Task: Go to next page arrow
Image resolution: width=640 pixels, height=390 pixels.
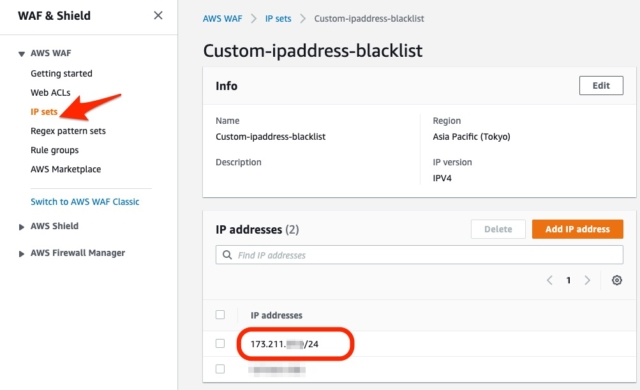Action: [587, 280]
